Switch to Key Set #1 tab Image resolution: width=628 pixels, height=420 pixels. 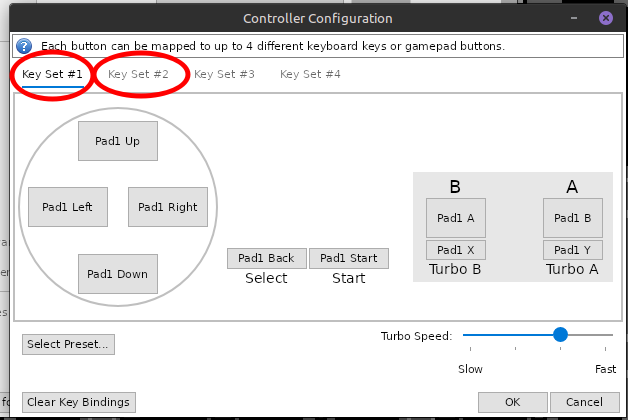tap(53, 74)
